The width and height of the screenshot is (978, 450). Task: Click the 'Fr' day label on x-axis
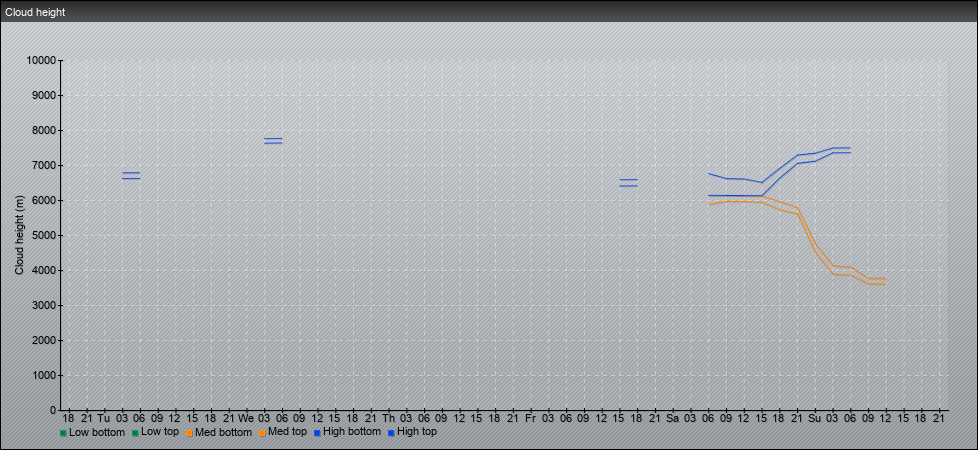point(531,418)
